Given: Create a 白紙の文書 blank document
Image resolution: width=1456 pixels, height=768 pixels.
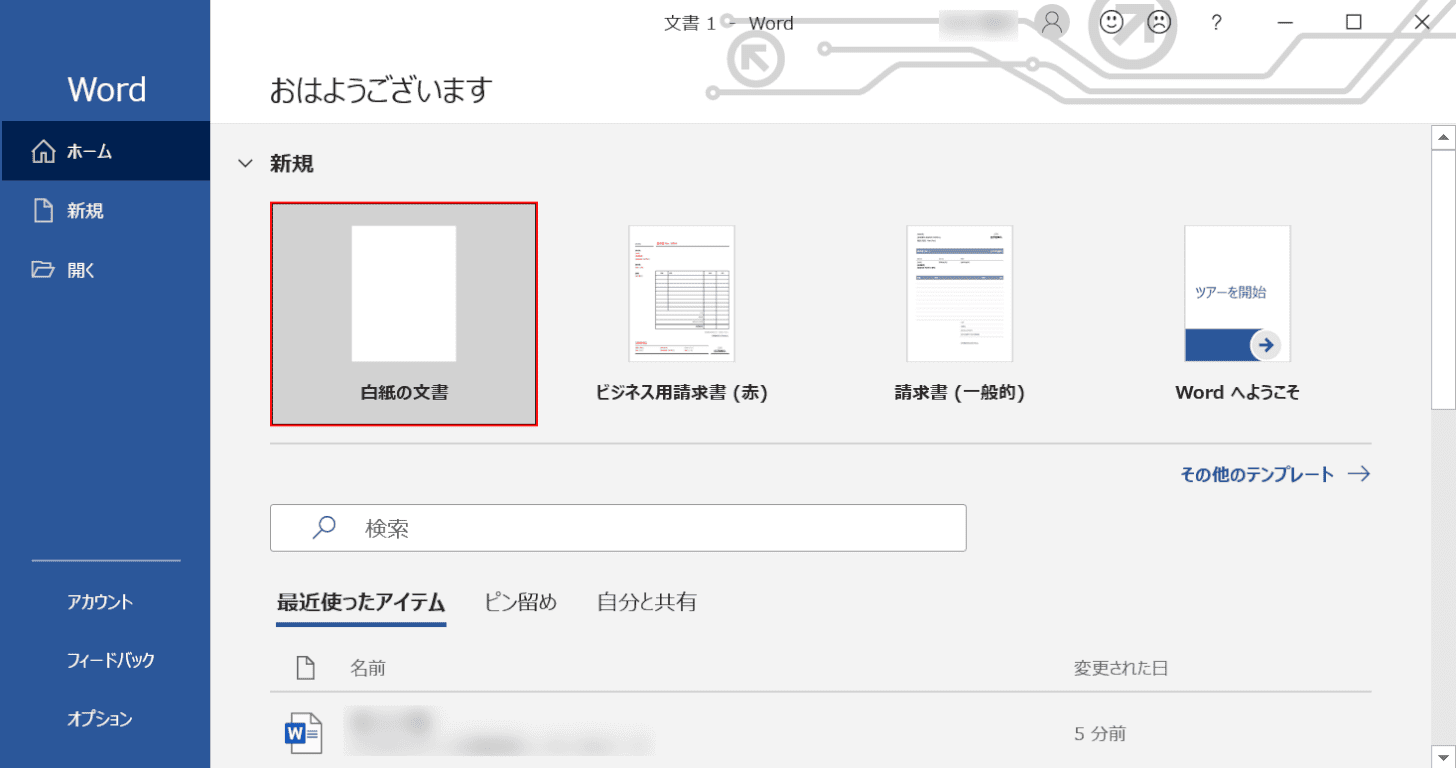Looking at the screenshot, I should pos(404,314).
